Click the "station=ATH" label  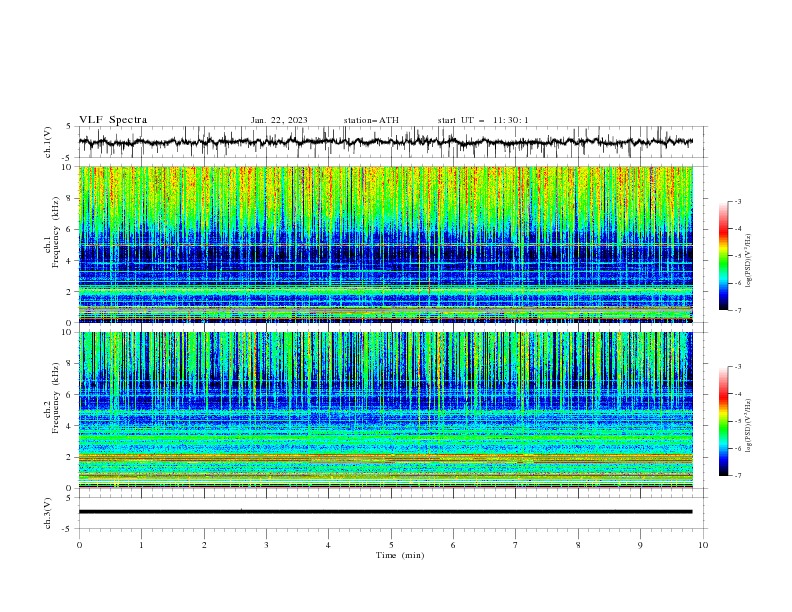(371, 120)
